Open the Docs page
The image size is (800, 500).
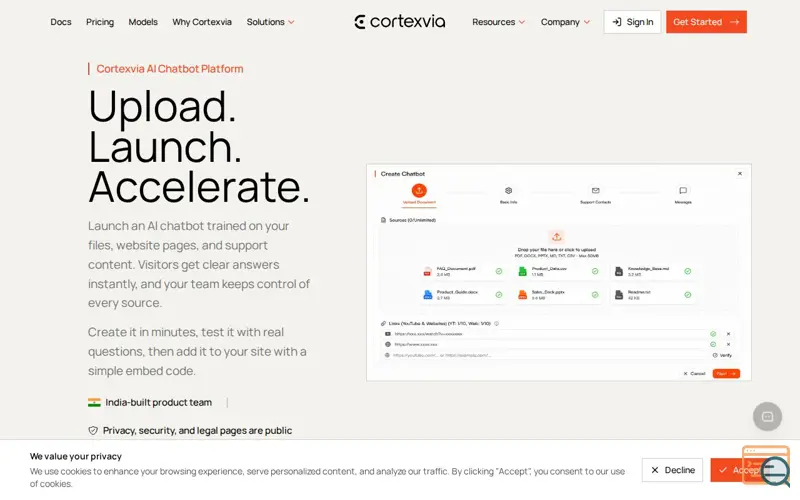point(61,22)
